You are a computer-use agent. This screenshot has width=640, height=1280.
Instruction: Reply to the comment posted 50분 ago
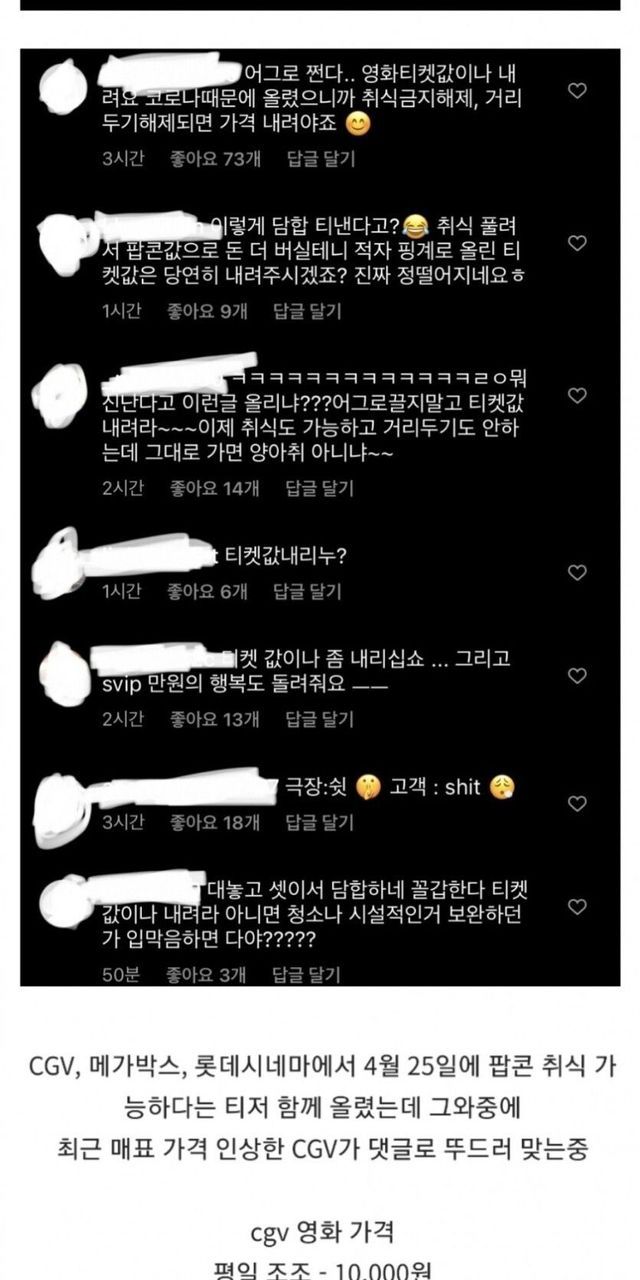click(307, 973)
